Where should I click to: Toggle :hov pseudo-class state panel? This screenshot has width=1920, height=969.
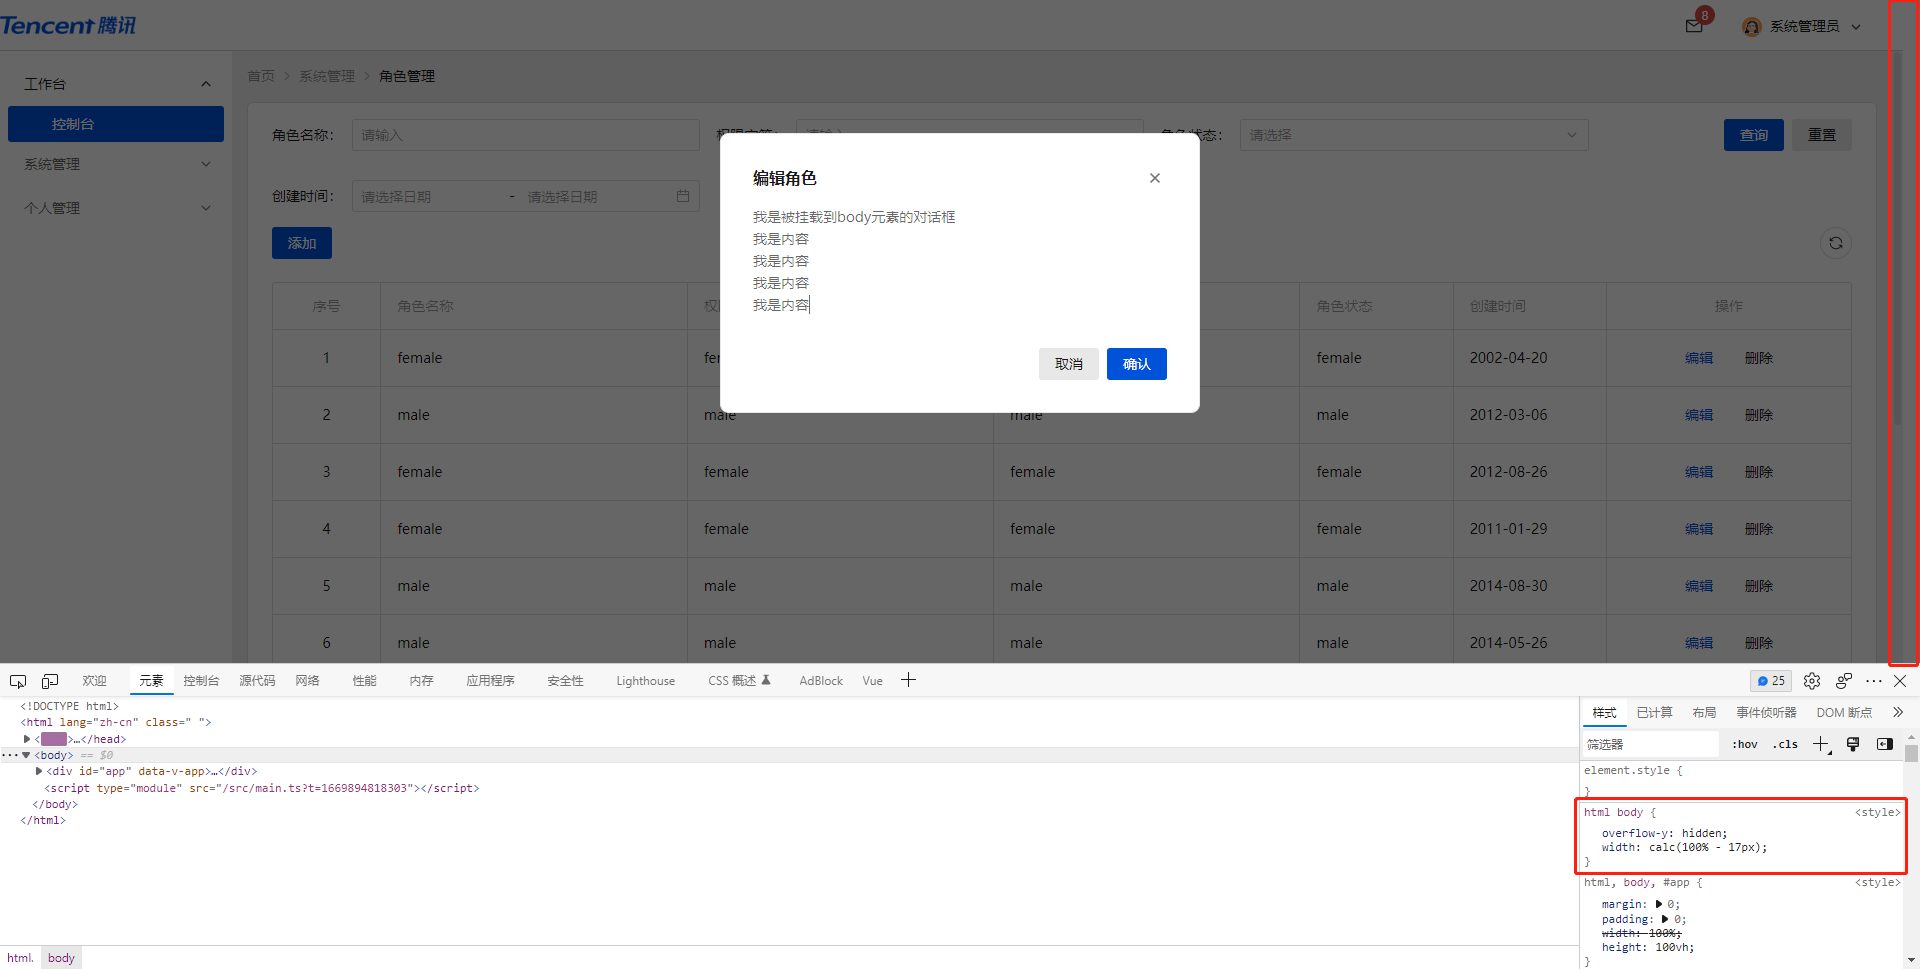click(1744, 744)
